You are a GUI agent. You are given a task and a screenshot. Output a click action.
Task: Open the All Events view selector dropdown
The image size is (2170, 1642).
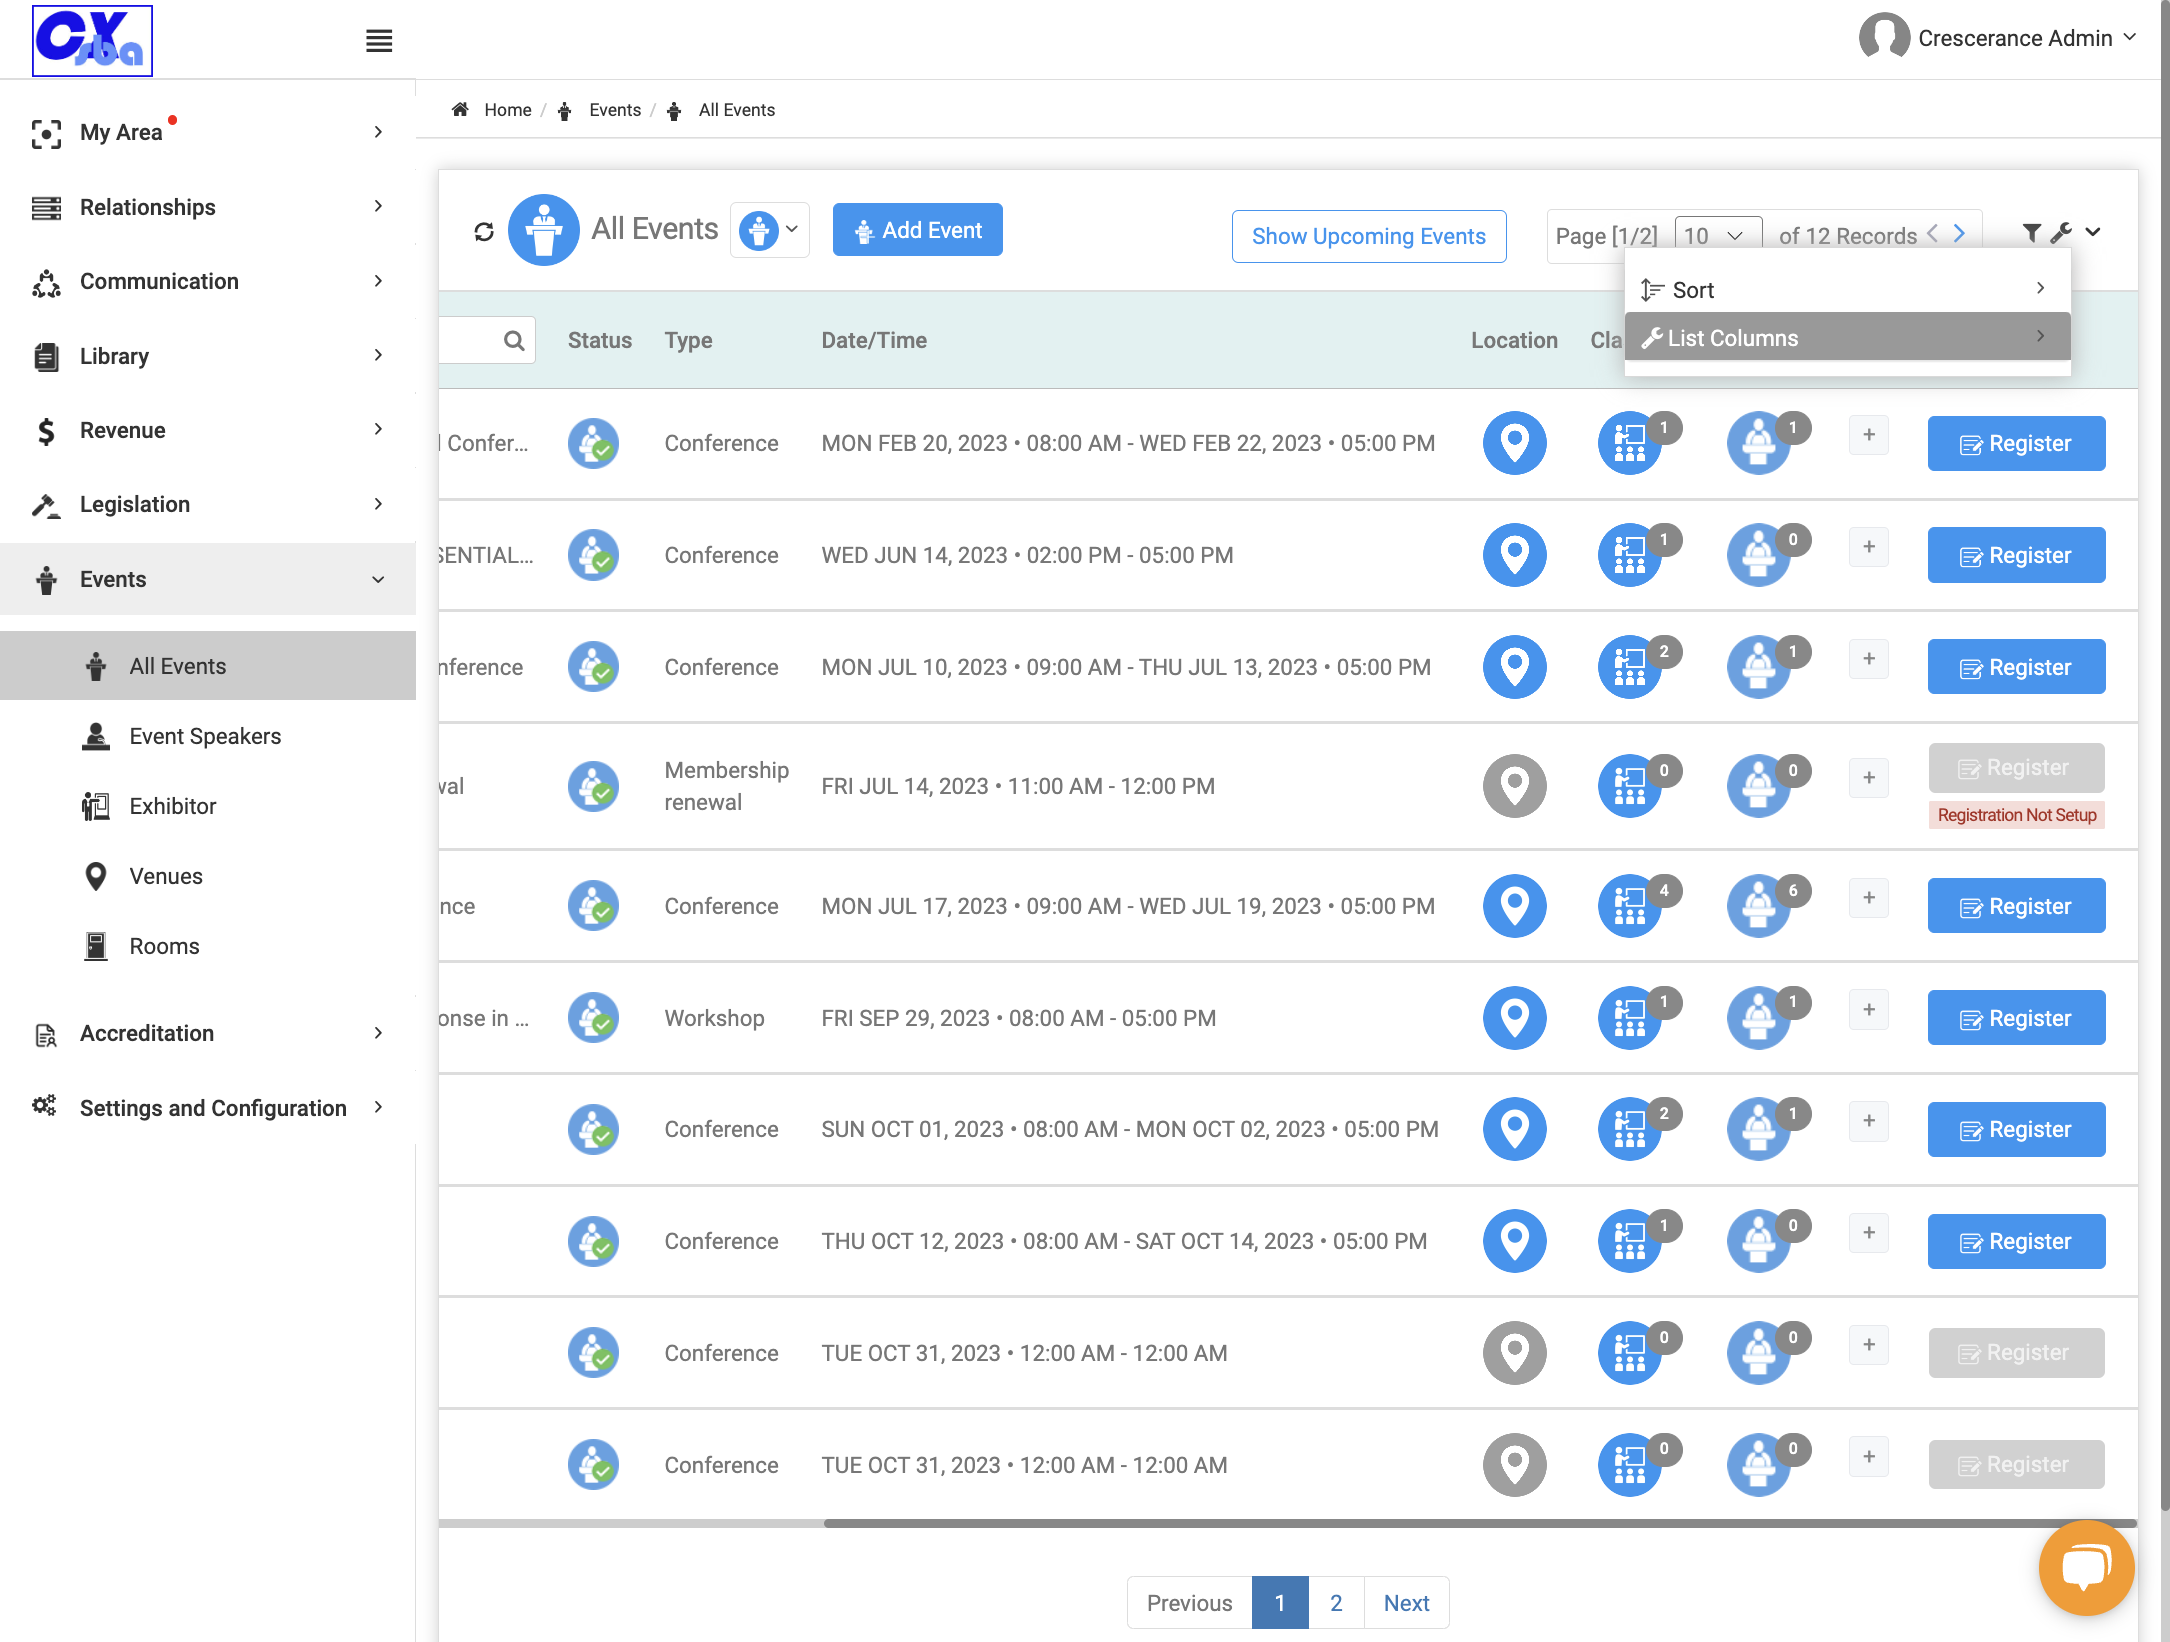click(769, 230)
